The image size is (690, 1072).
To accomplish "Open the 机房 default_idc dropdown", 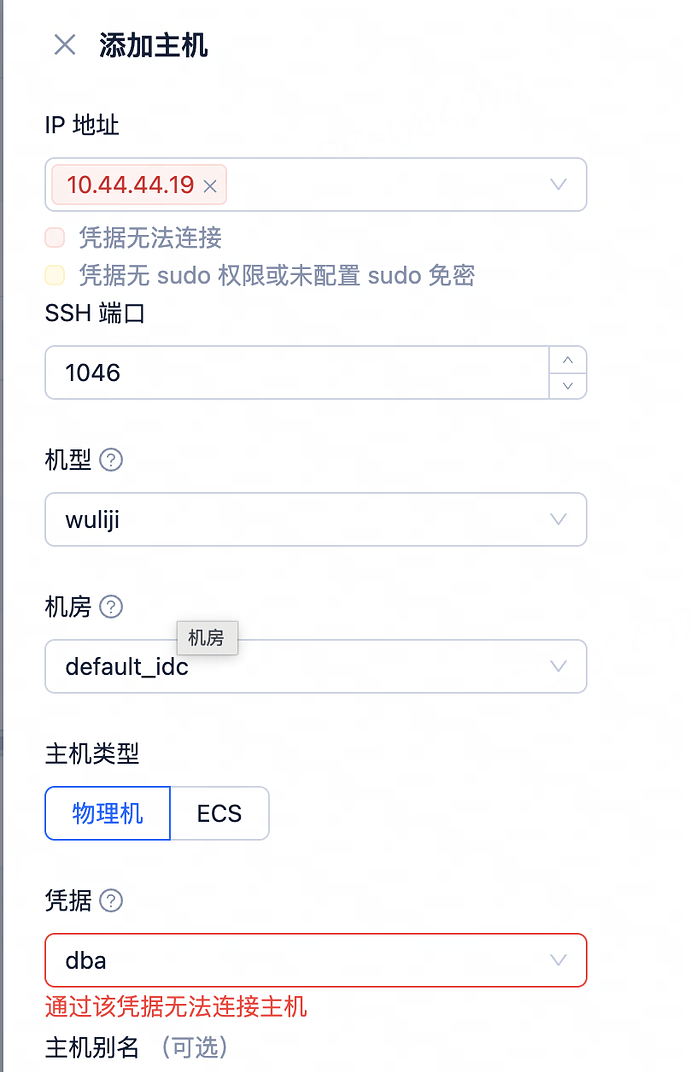I will [x=315, y=667].
